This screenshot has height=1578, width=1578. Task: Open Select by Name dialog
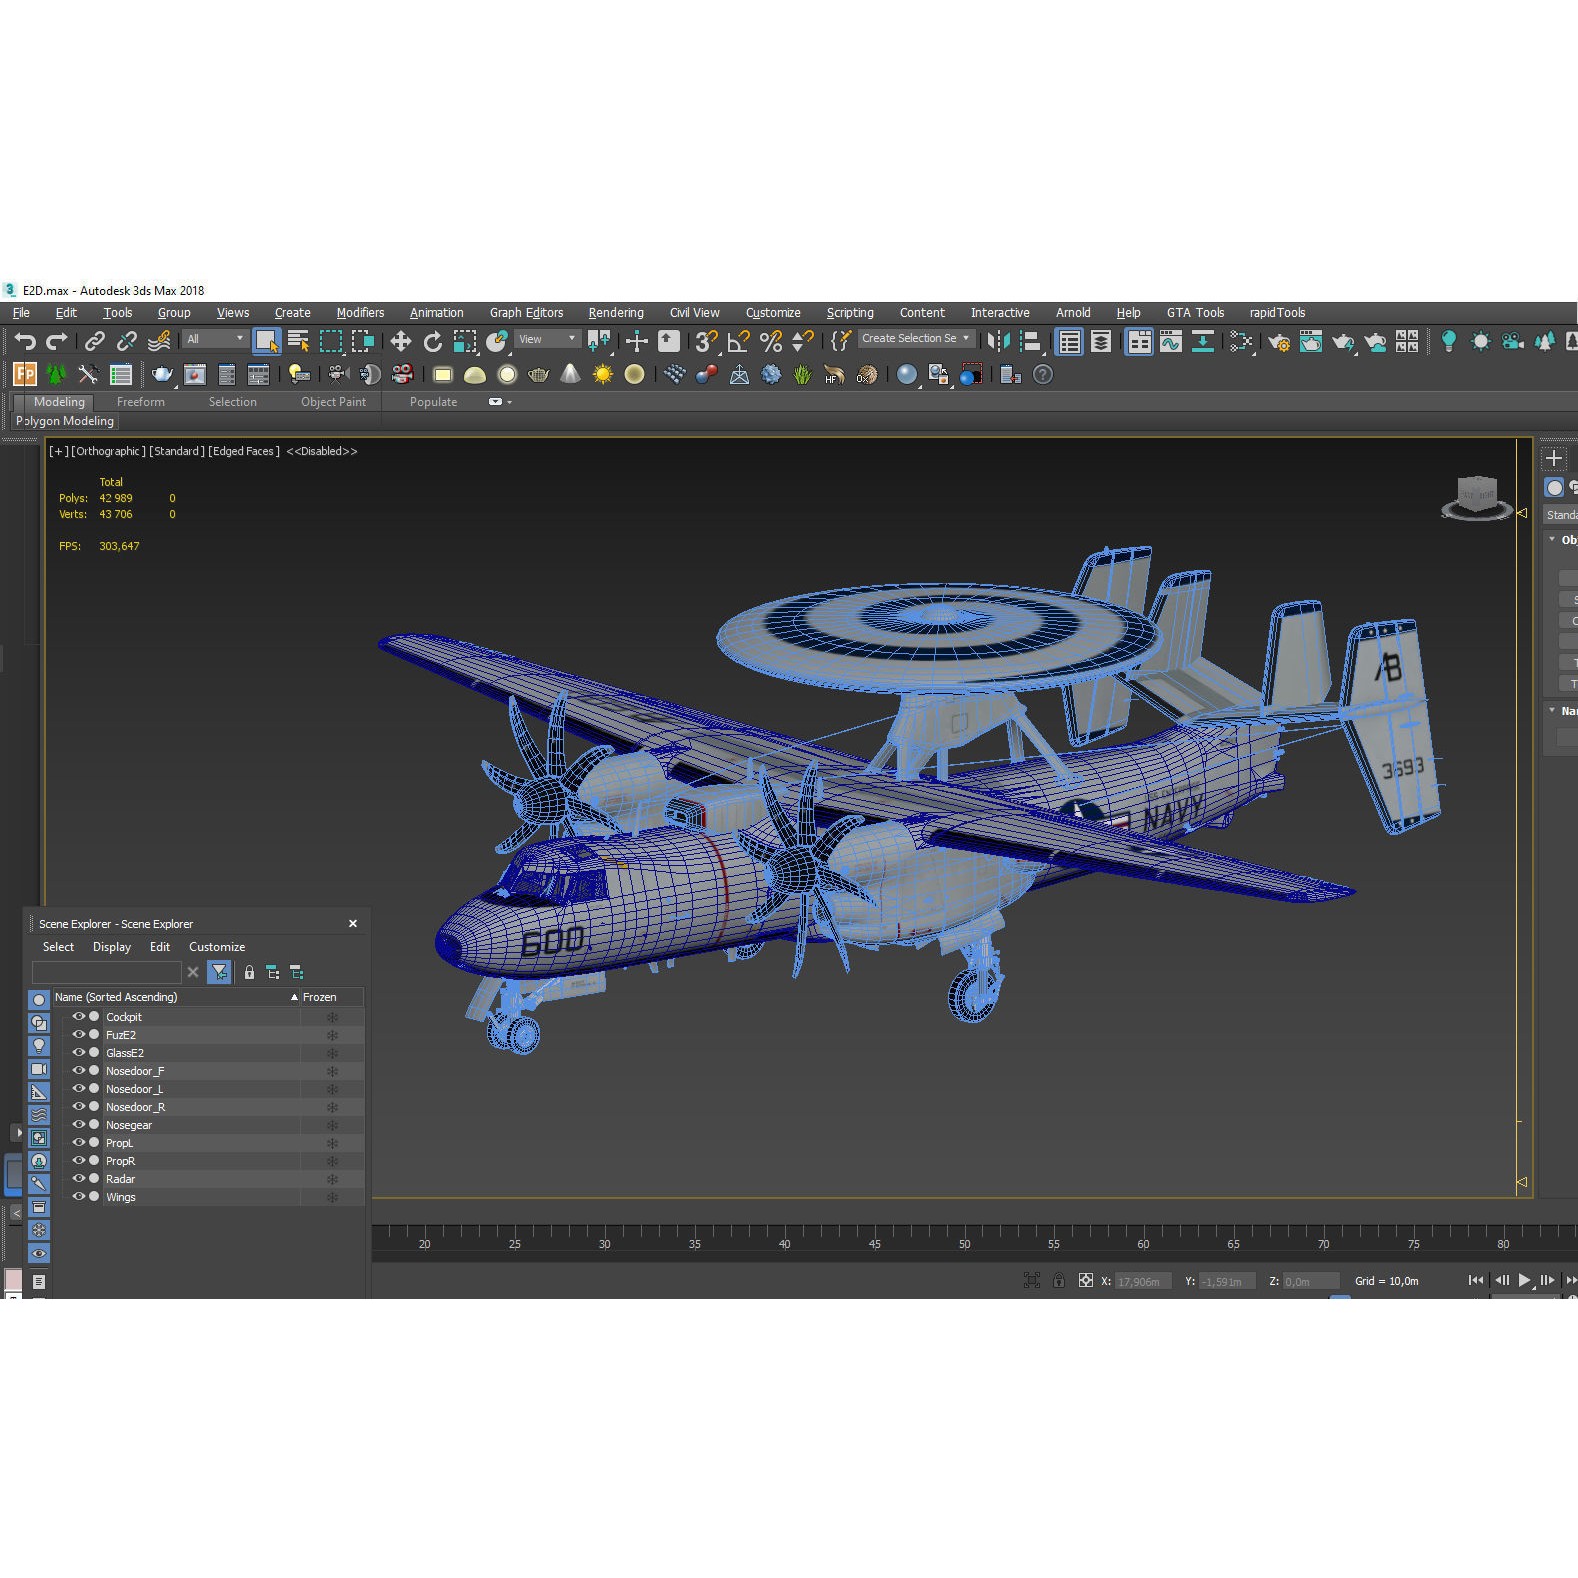point(298,342)
